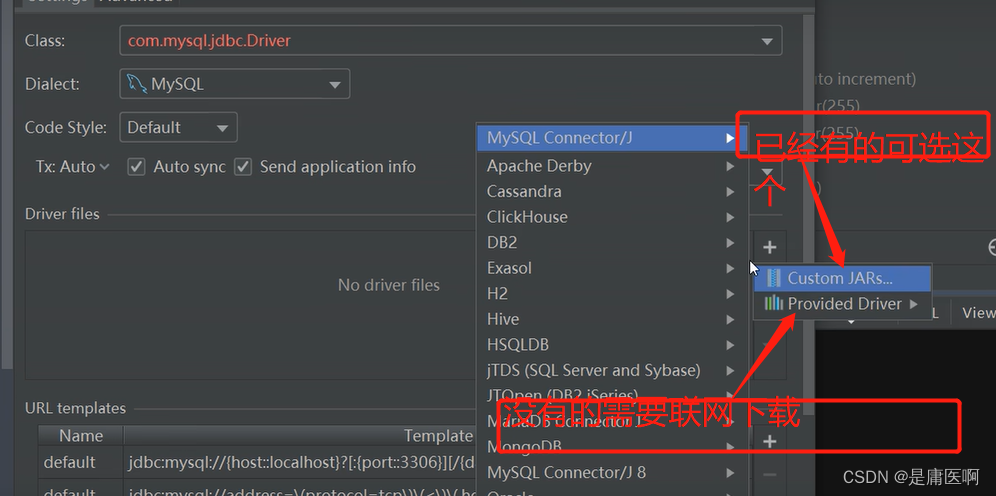Expand the HSQLDB submenu arrow

click(730, 345)
